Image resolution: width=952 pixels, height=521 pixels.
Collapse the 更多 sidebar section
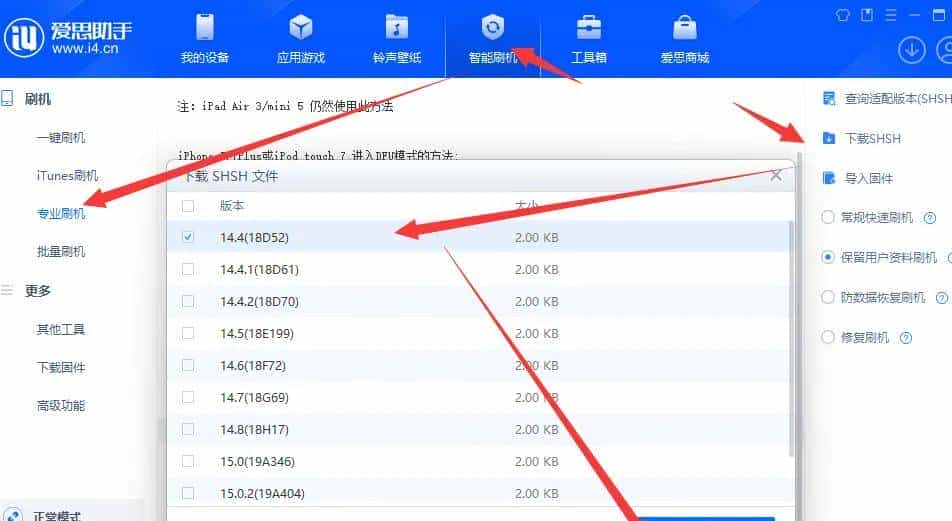pyautogui.click(x=38, y=291)
